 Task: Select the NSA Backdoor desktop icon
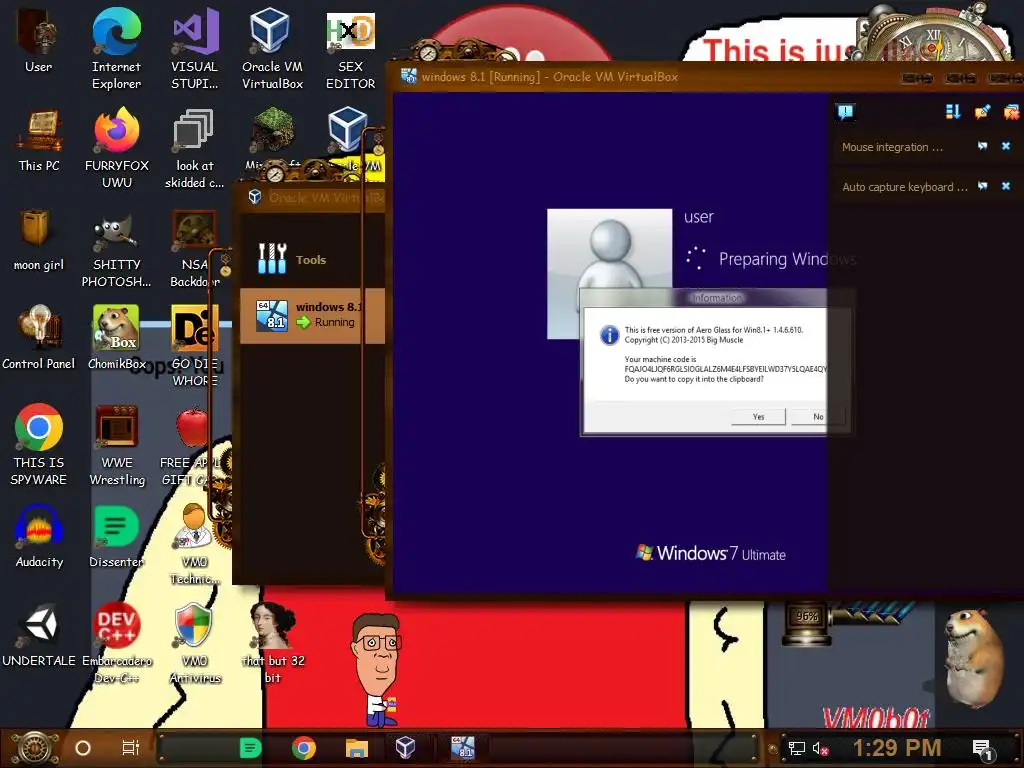coord(193,248)
